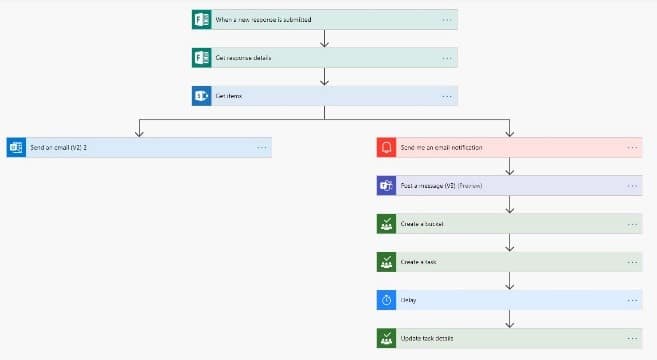Click the clock icon on the Delay step
The width and height of the screenshot is (657, 360).
coord(386,300)
